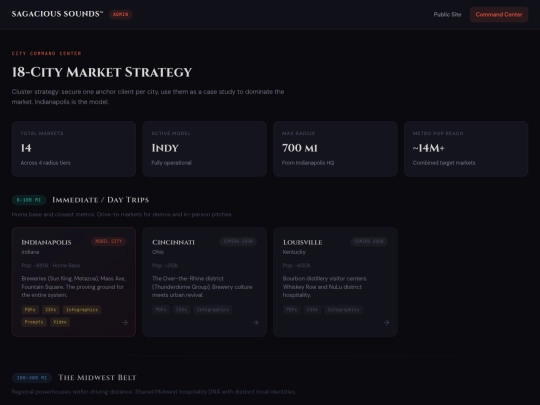
Task: Click Cincinnati's COMING SOON badge
Action: coord(238,241)
